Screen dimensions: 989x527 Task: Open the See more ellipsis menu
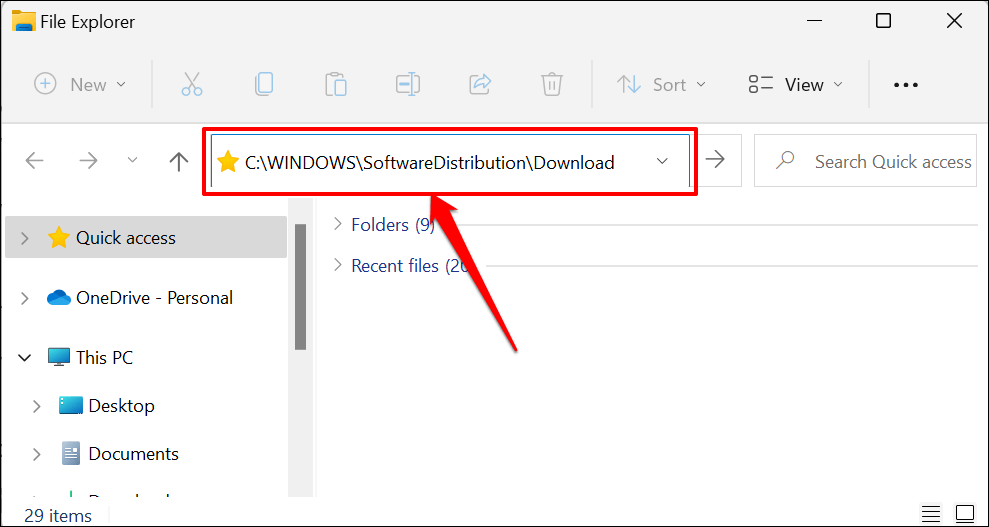point(905,85)
